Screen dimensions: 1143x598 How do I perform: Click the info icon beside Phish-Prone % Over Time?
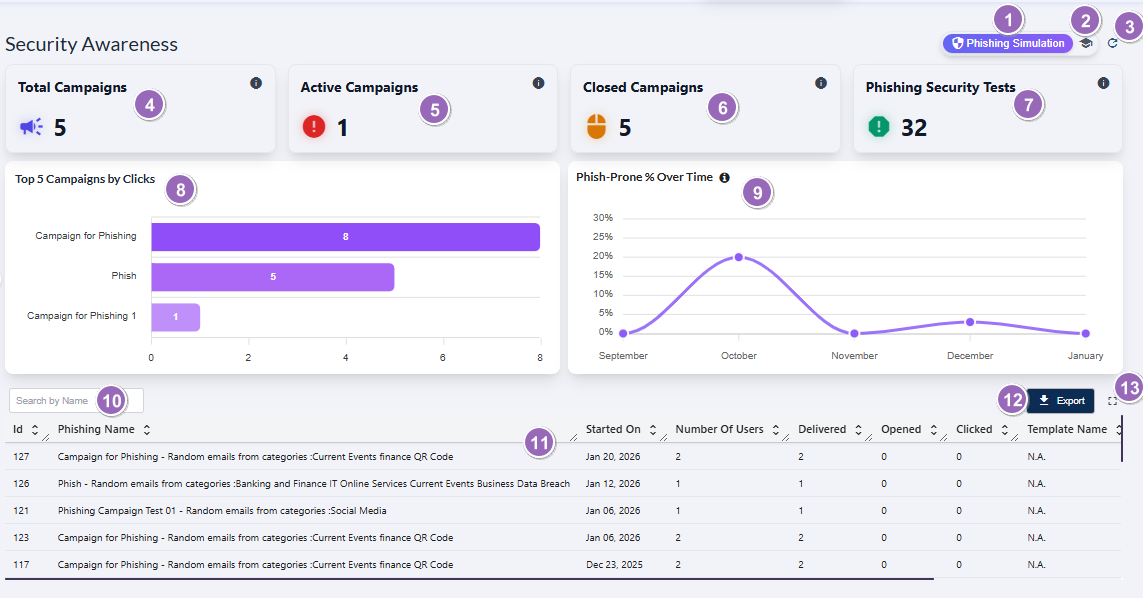click(723, 177)
